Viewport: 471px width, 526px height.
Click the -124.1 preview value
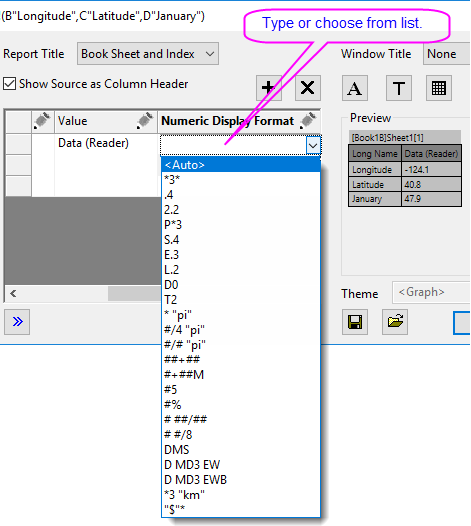431,170
